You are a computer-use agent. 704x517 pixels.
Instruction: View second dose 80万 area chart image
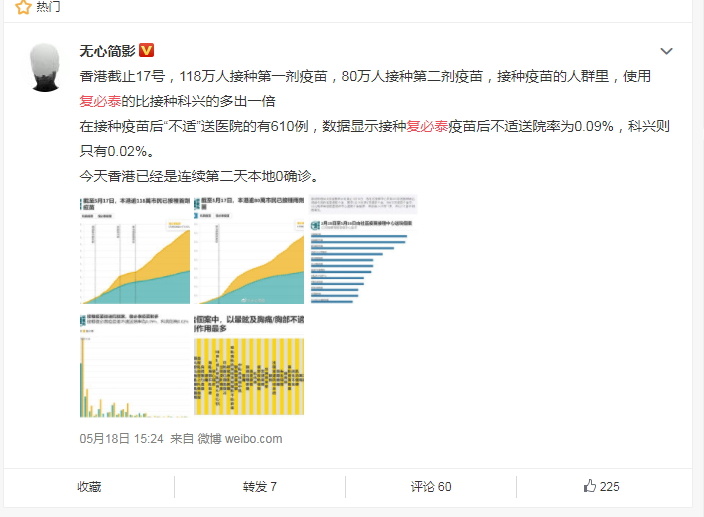249,249
